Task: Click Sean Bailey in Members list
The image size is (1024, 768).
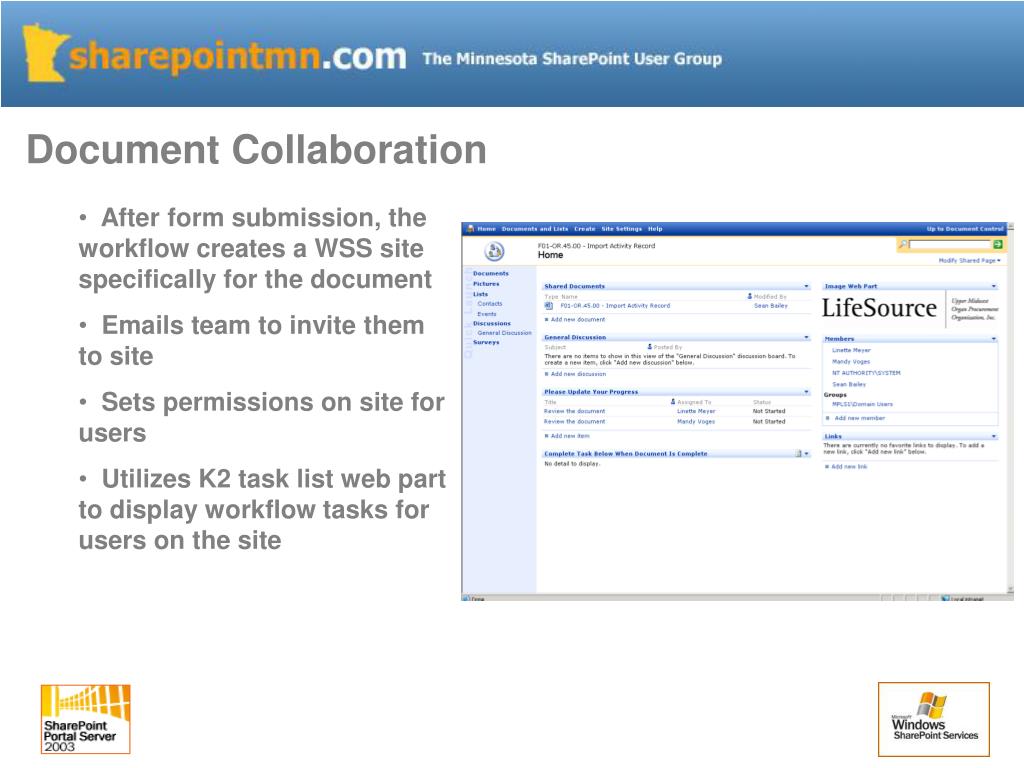Action: point(849,385)
